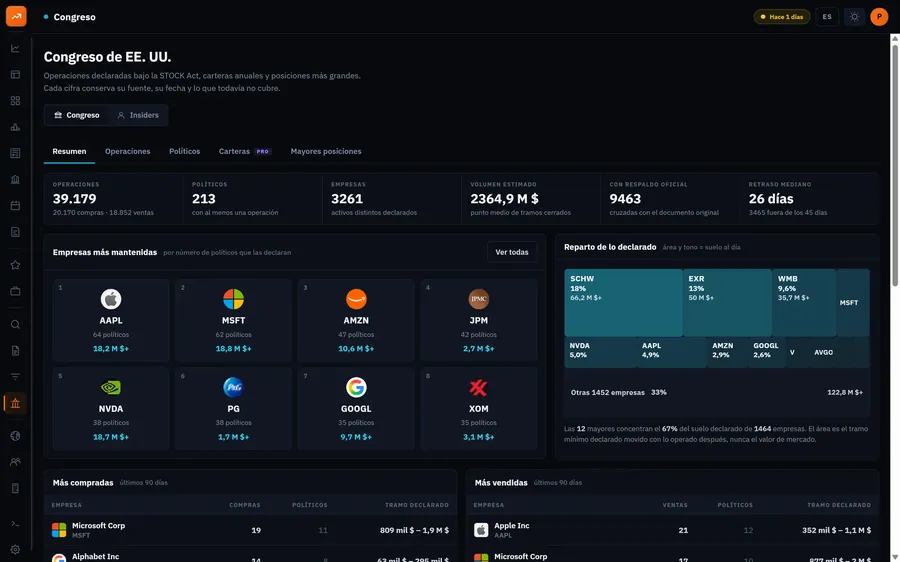Click the JPMorgan logo in JPM card
This screenshot has height=562, width=900.
pos(479,299)
